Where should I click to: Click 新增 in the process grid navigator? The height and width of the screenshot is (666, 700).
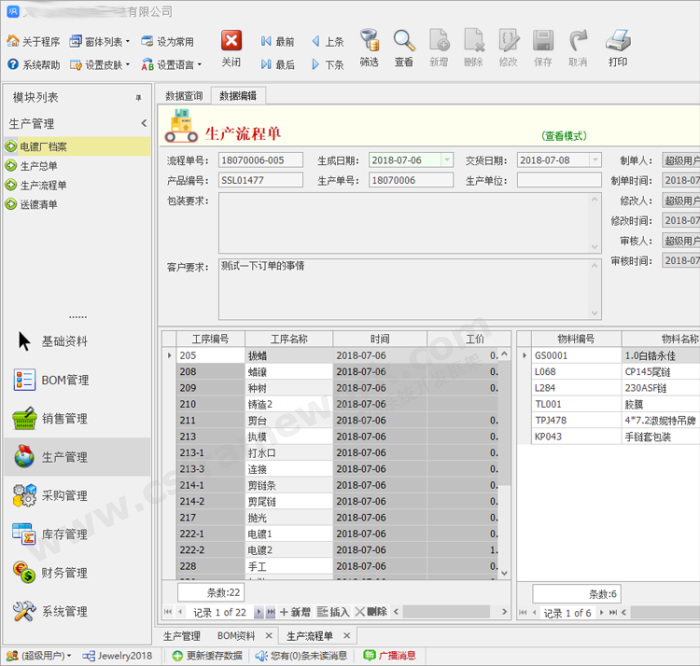(295, 612)
